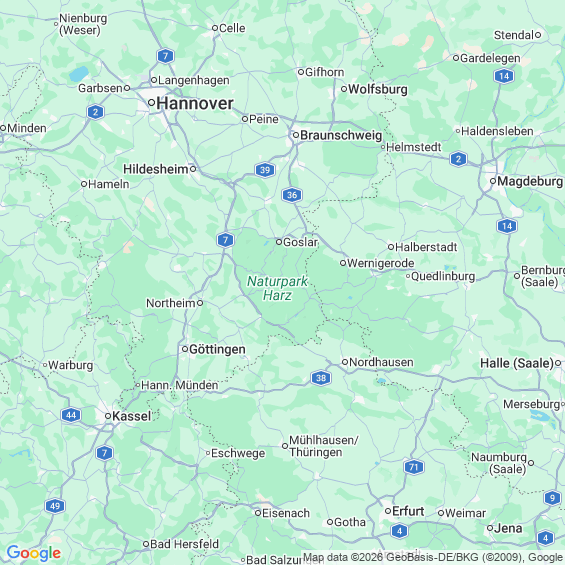
Task: Click the Goslar town marker
Action: pos(279,242)
